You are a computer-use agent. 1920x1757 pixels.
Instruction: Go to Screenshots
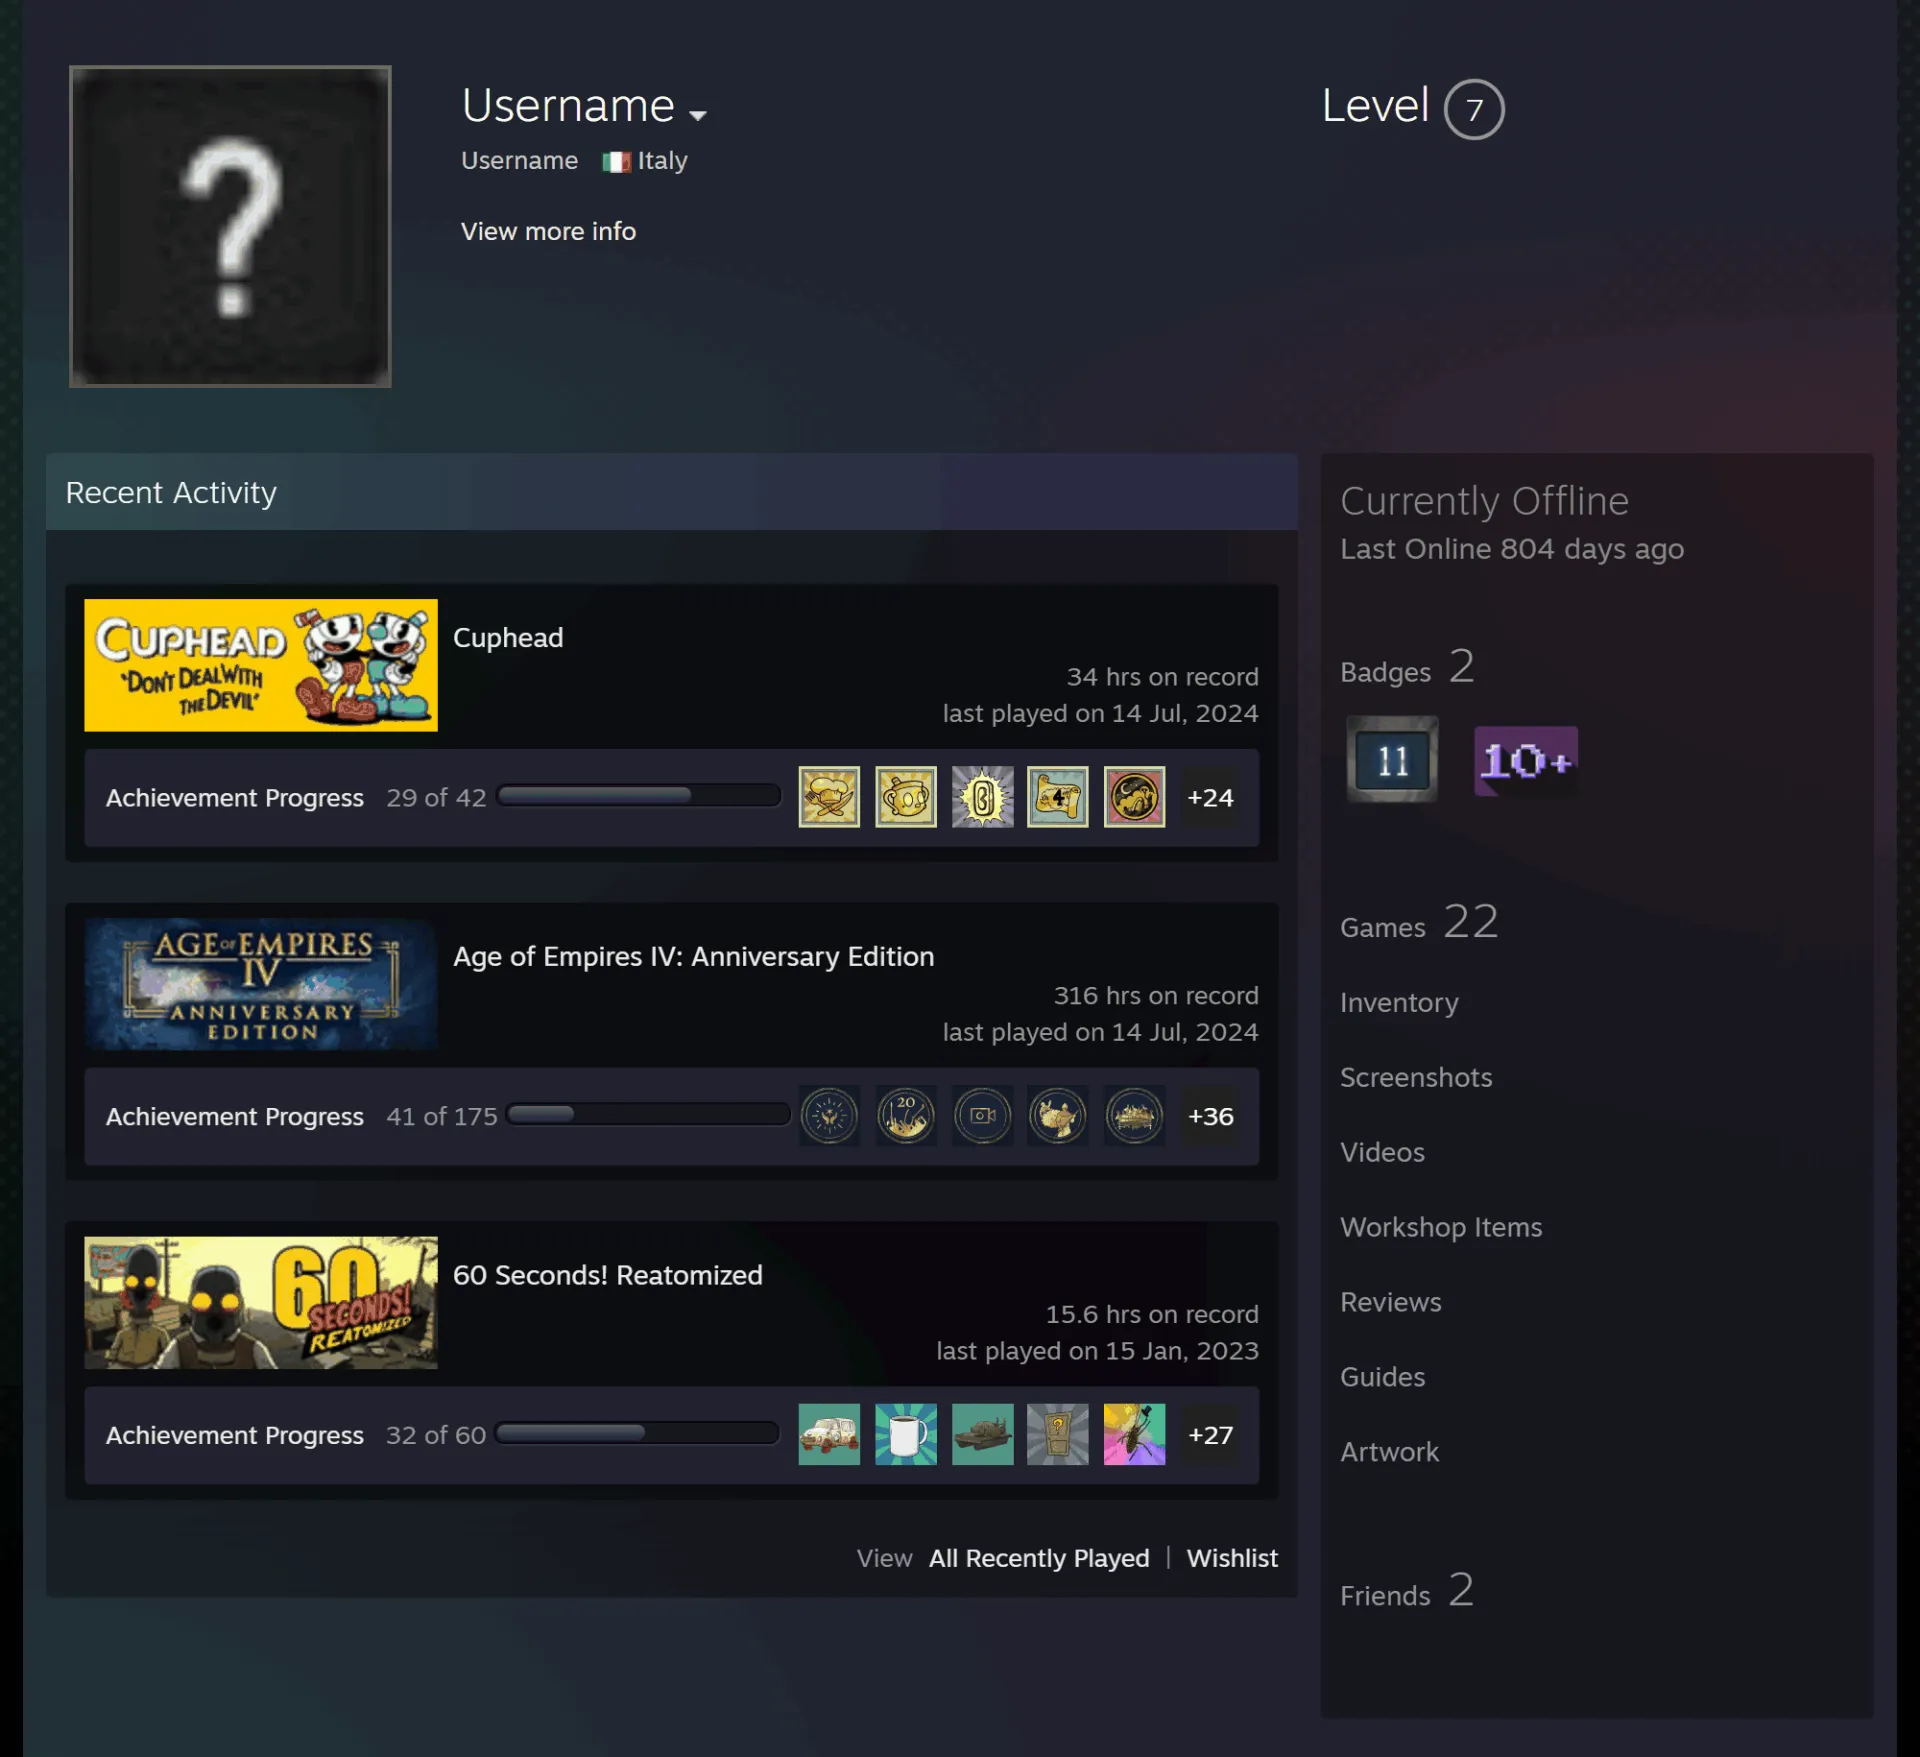point(1416,1077)
